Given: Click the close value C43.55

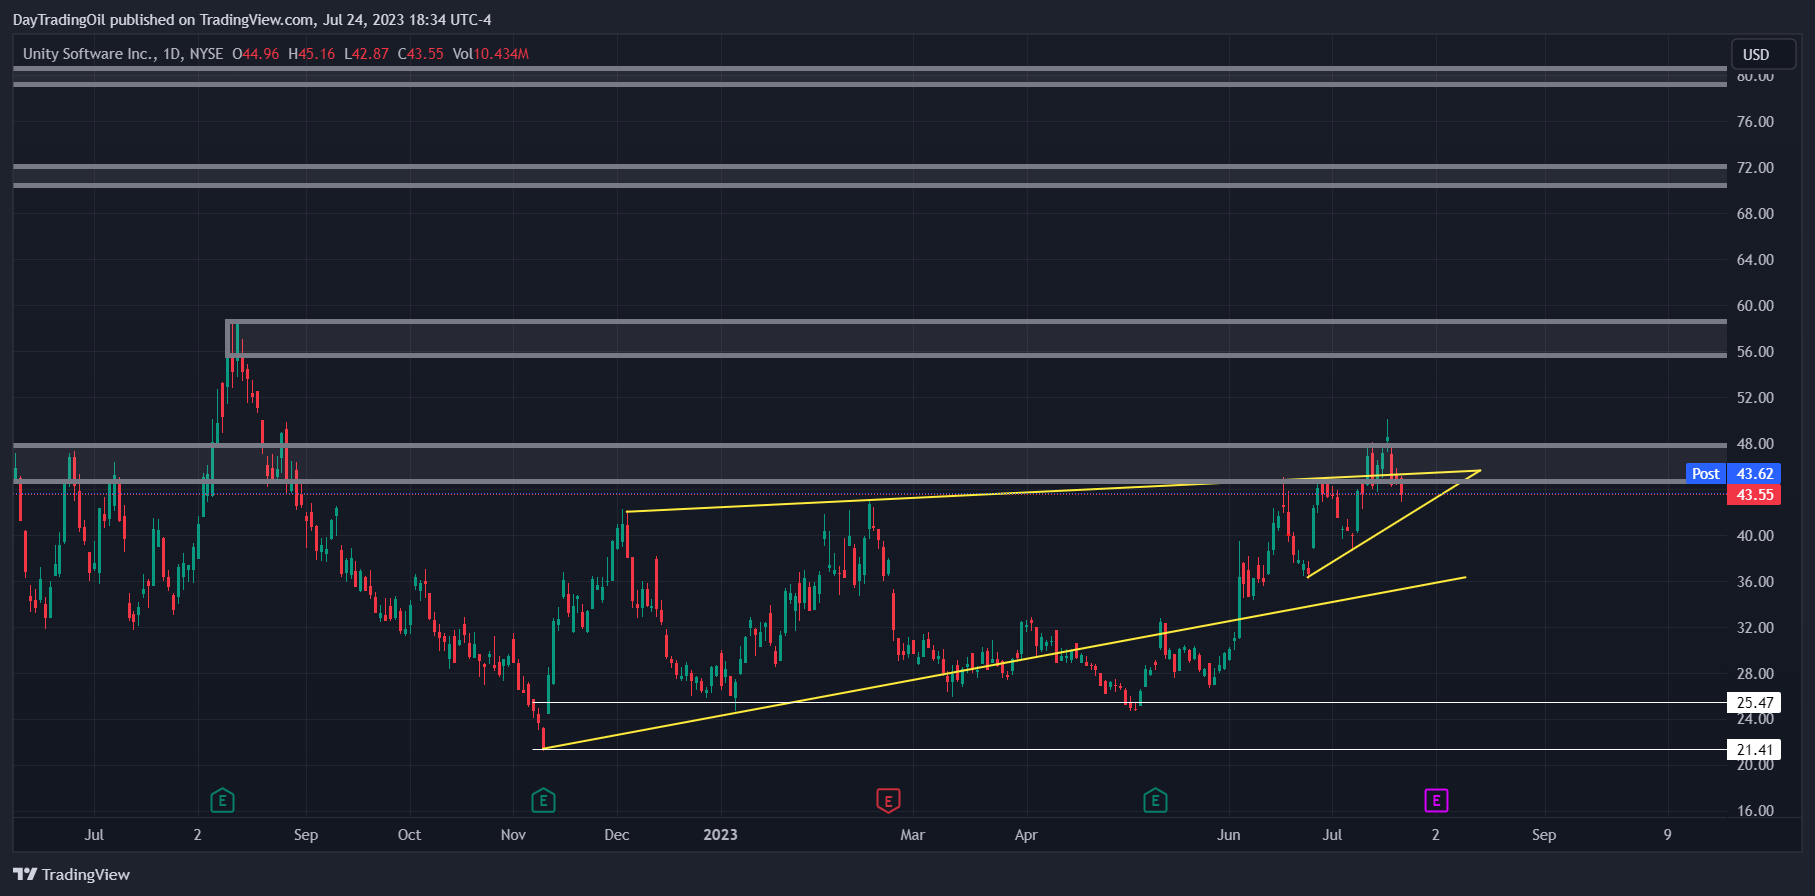Looking at the screenshot, I should coord(421,54).
